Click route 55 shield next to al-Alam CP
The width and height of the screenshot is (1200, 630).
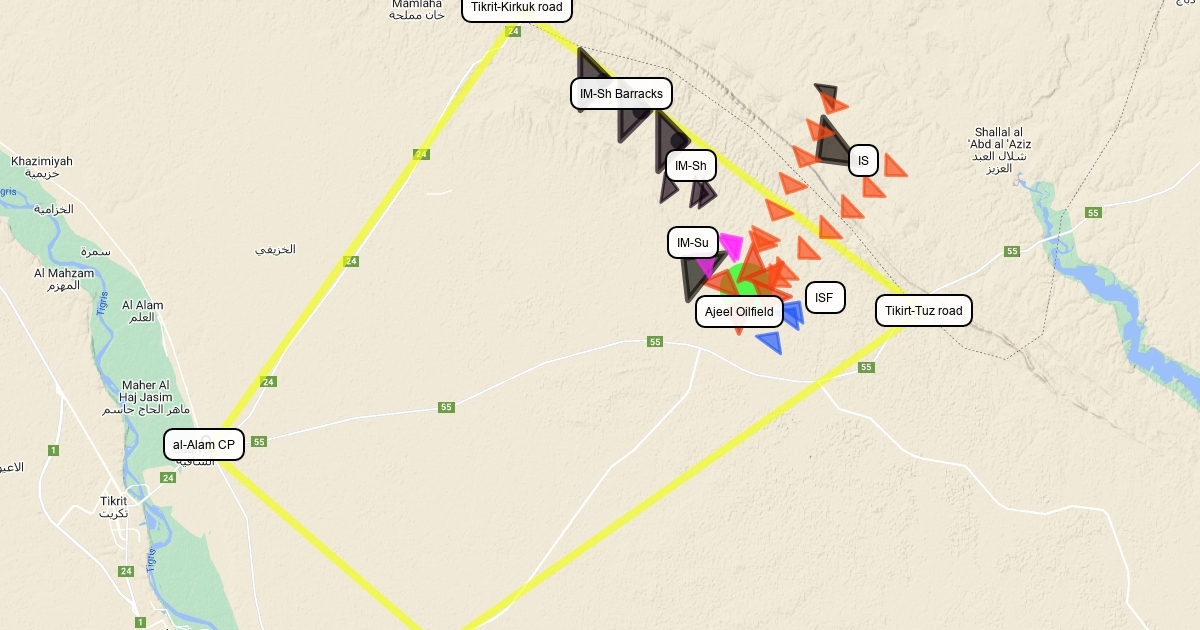tap(259, 441)
